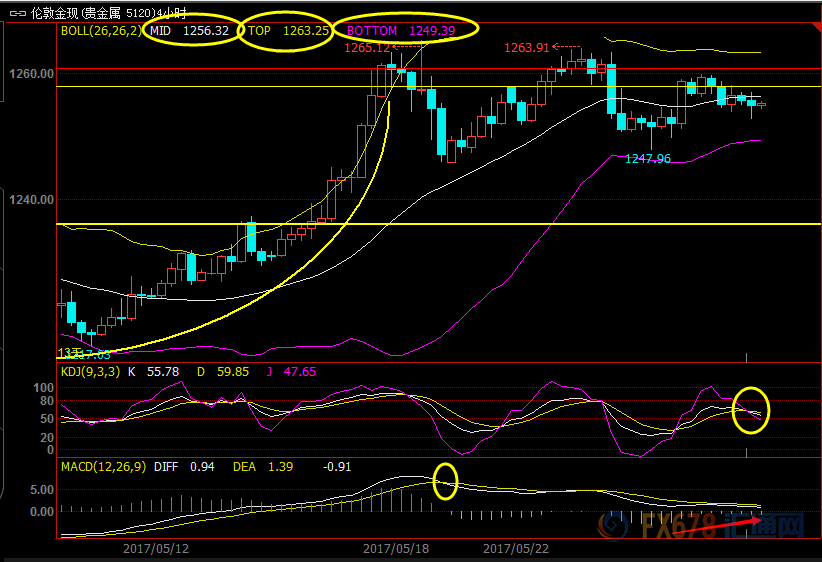
Task: Click the 伦敦金现 chart title
Action: [x=55, y=12]
